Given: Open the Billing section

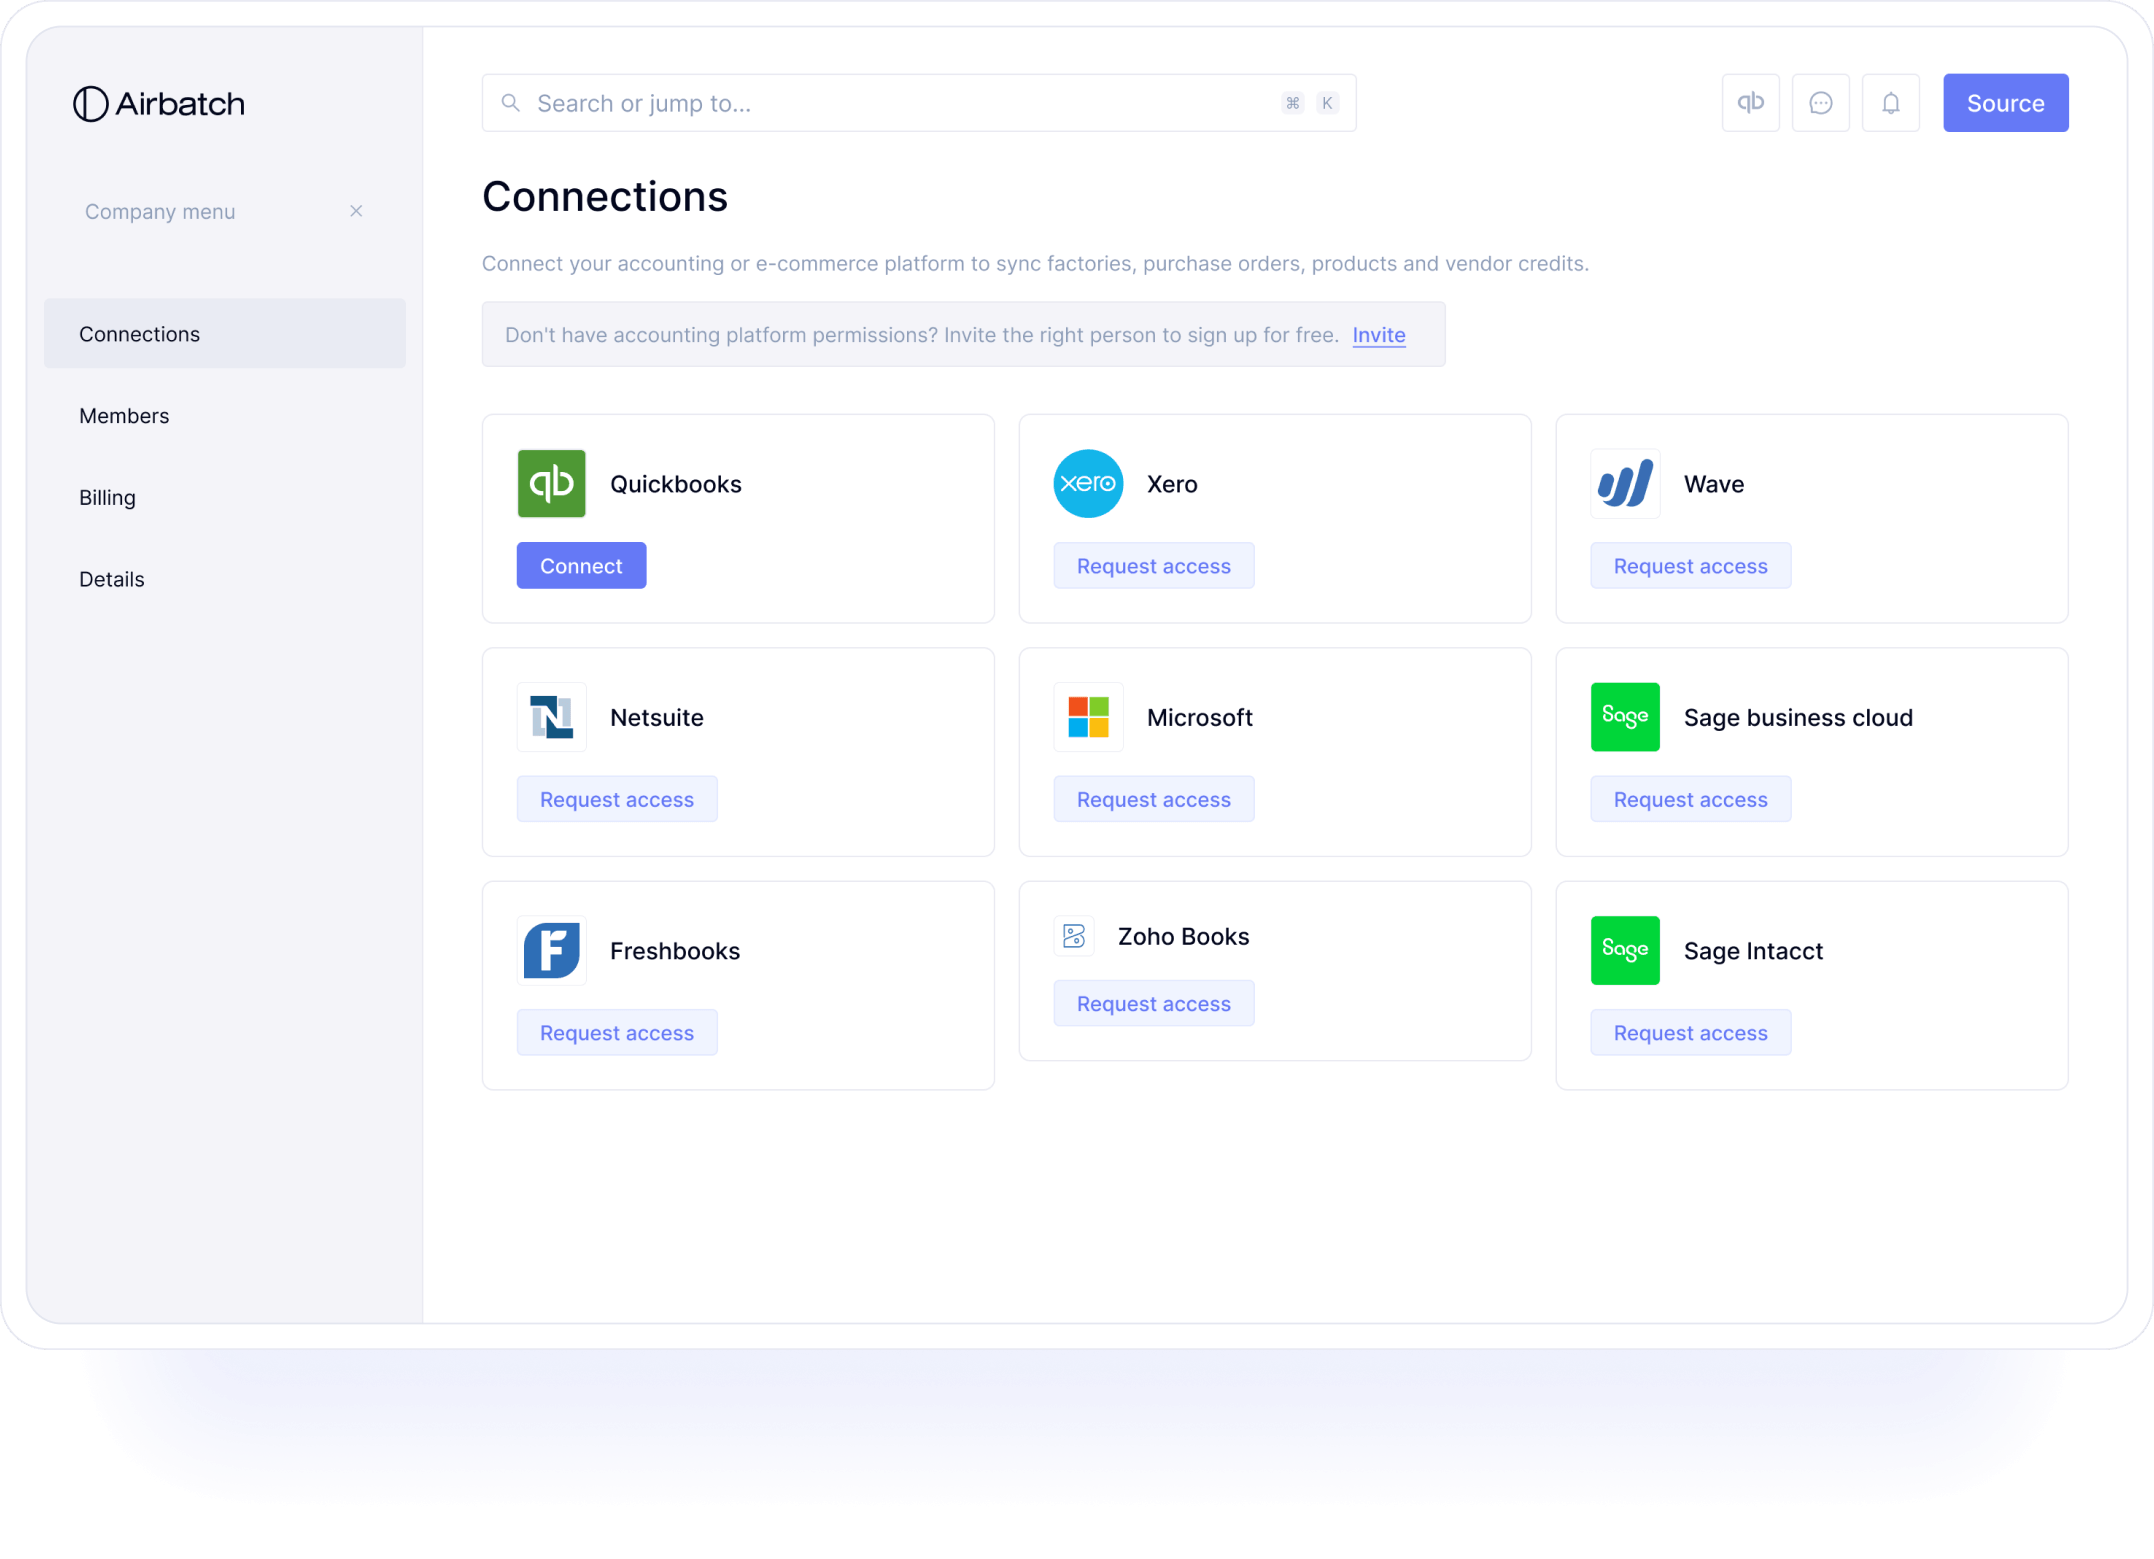Looking at the screenshot, I should 107,497.
